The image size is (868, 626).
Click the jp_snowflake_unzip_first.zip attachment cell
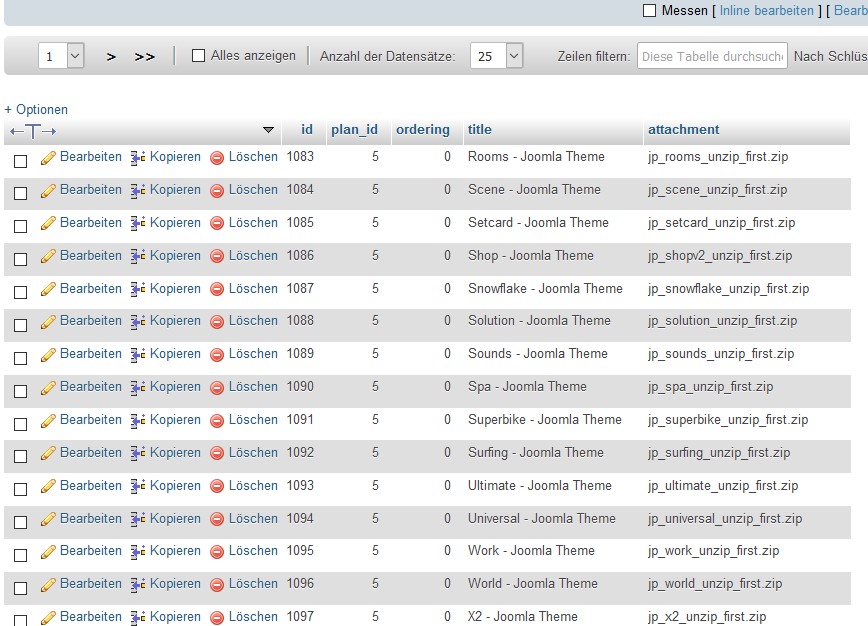(728, 288)
